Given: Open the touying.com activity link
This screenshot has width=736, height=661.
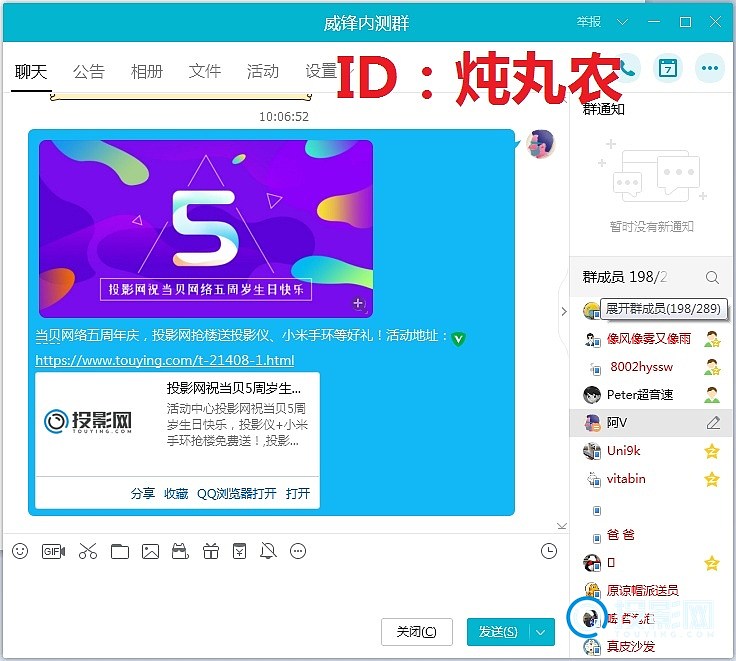Looking at the screenshot, I should coord(165,361).
